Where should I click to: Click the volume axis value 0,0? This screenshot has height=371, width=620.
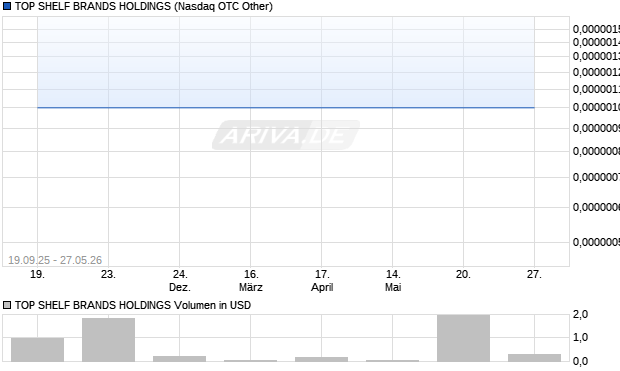click(x=580, y=361)
